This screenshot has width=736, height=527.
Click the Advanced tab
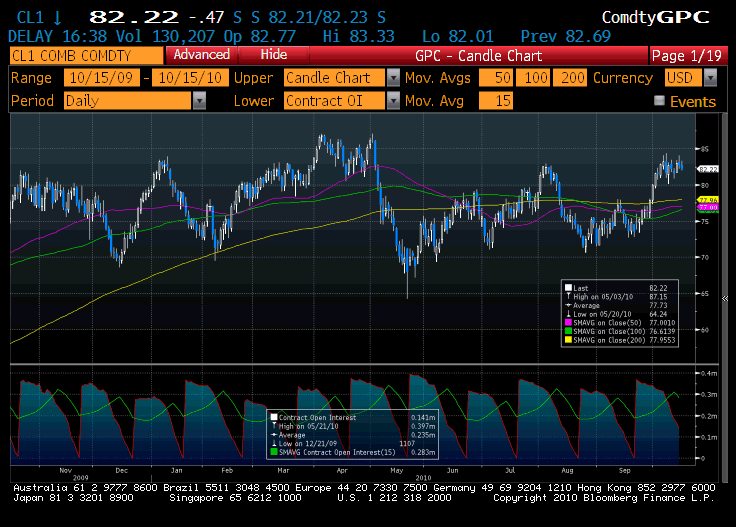(x=200, y=55)
